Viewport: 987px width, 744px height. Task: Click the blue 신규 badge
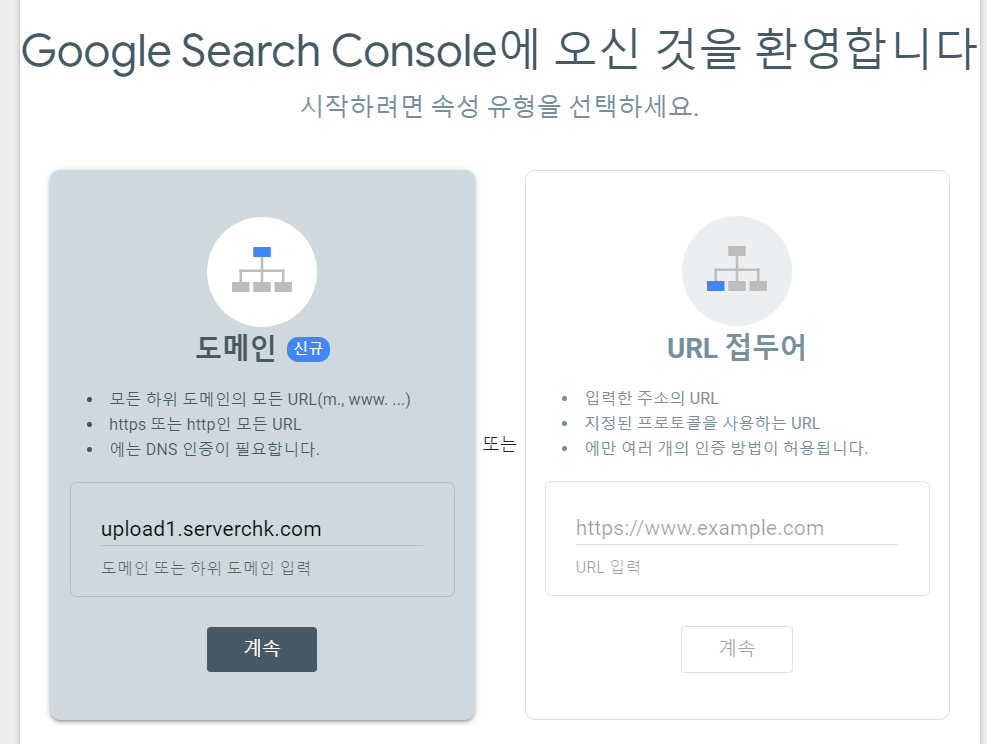tap(308, 349)
